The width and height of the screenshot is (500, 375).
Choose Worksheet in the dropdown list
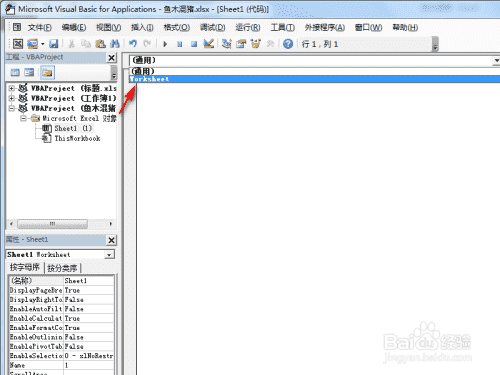(315, 79)
